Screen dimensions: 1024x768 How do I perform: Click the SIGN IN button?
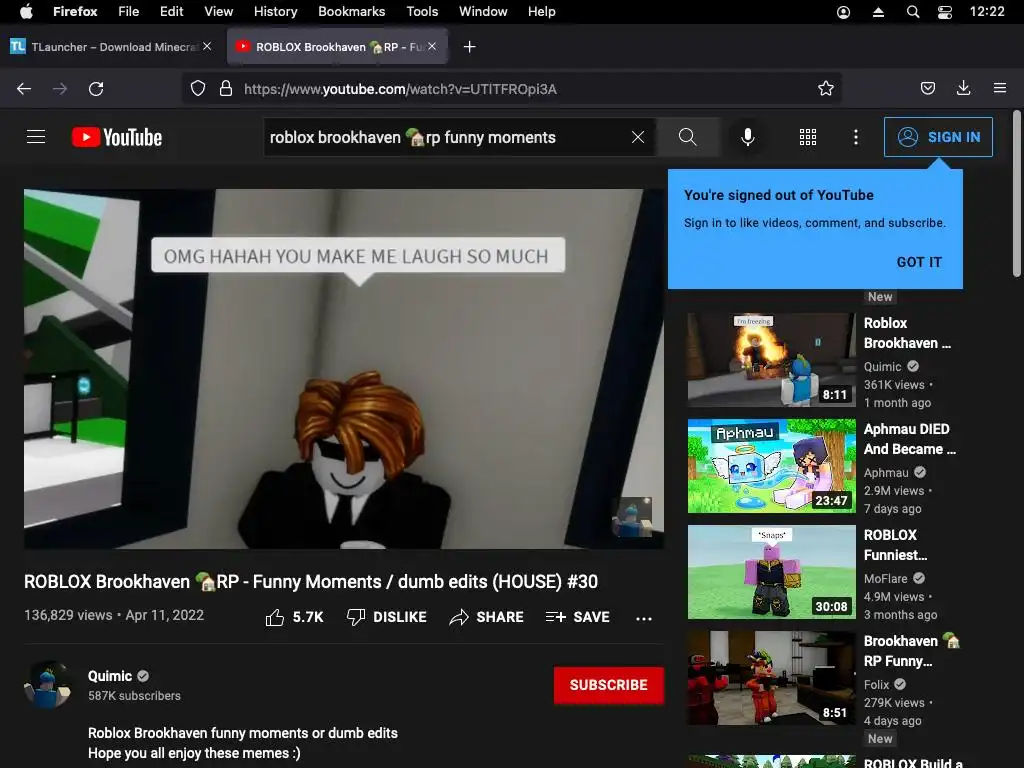(938, 137)
